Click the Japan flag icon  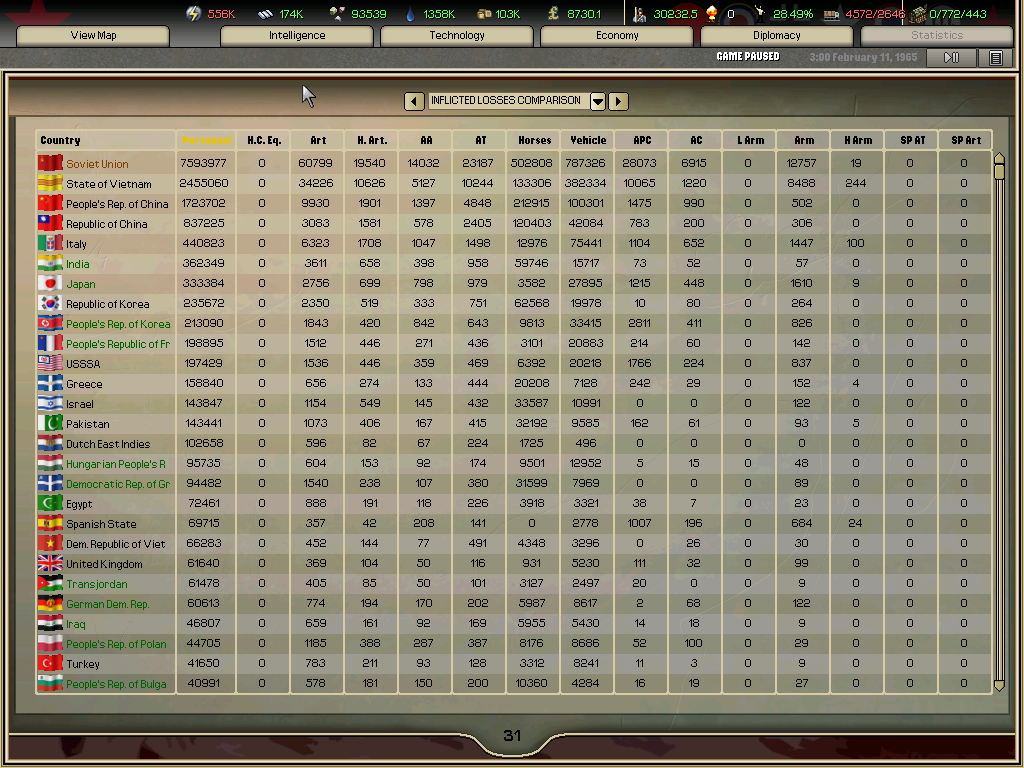(50, 283)
